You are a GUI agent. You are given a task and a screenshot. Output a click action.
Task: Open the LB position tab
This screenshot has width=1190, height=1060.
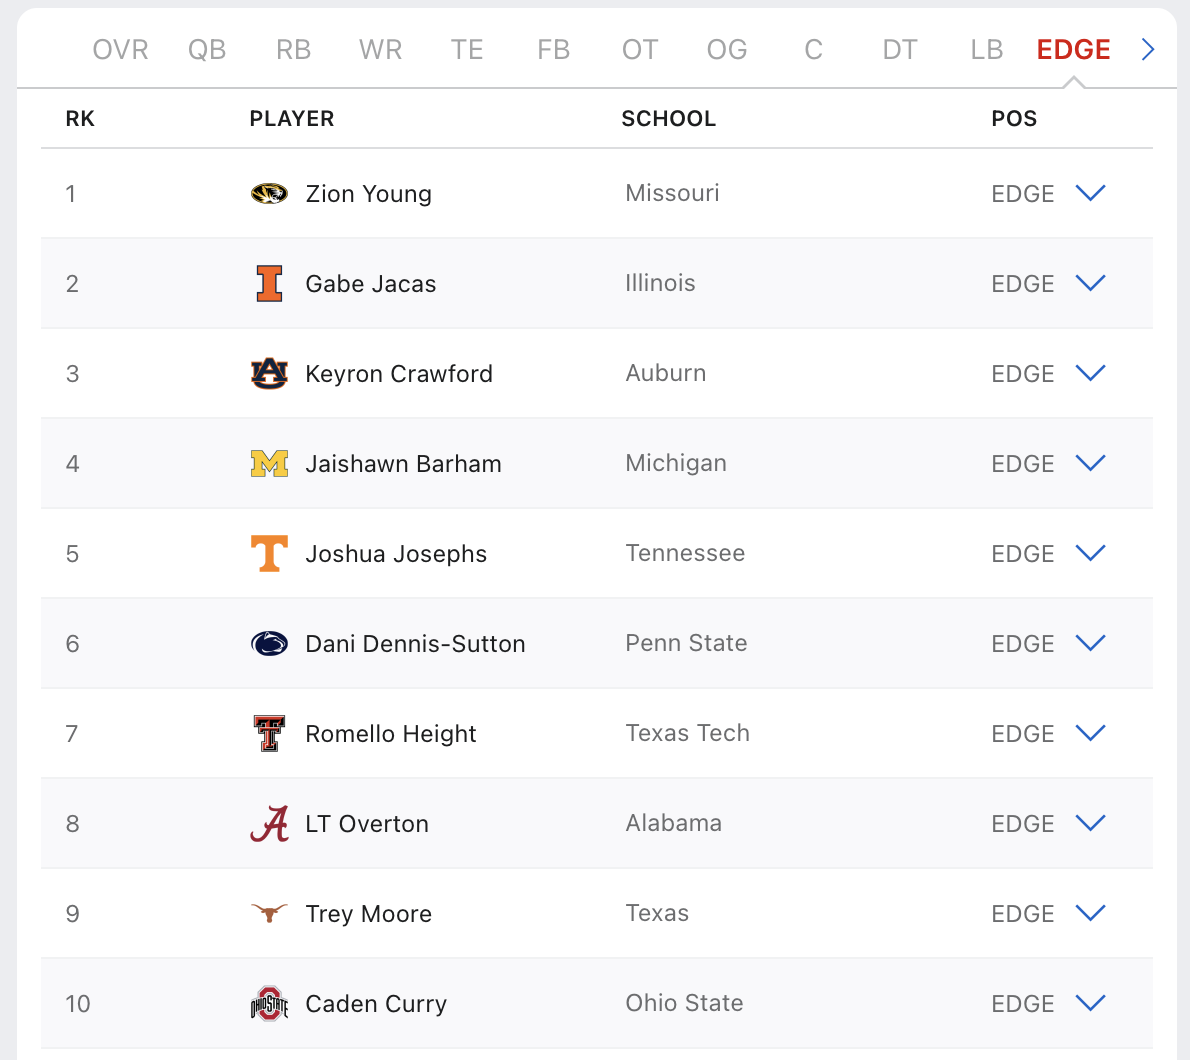986,50
